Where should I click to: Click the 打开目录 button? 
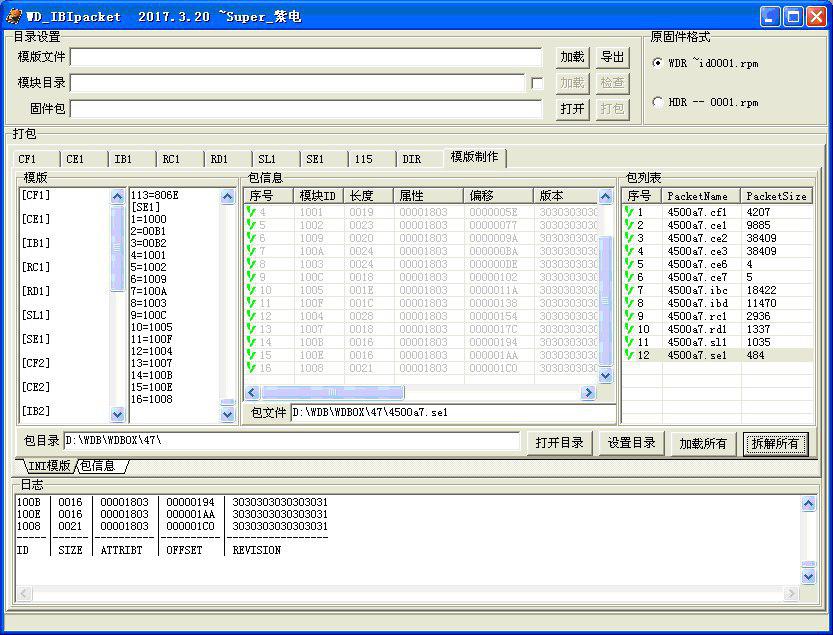pyautogui.click(x=559, y=443)
